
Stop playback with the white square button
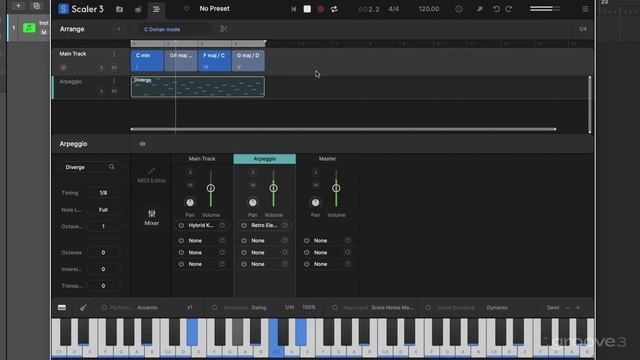[307, 9]
